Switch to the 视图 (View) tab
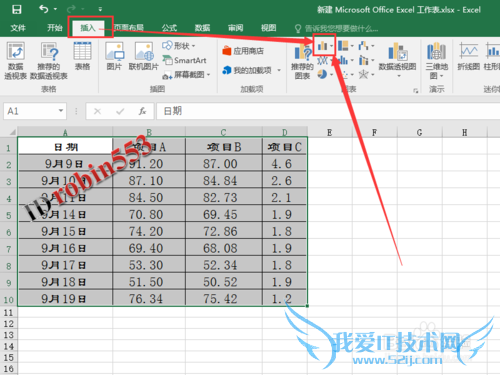The height and width of the screenshot is (375, 500). [269, 28]
